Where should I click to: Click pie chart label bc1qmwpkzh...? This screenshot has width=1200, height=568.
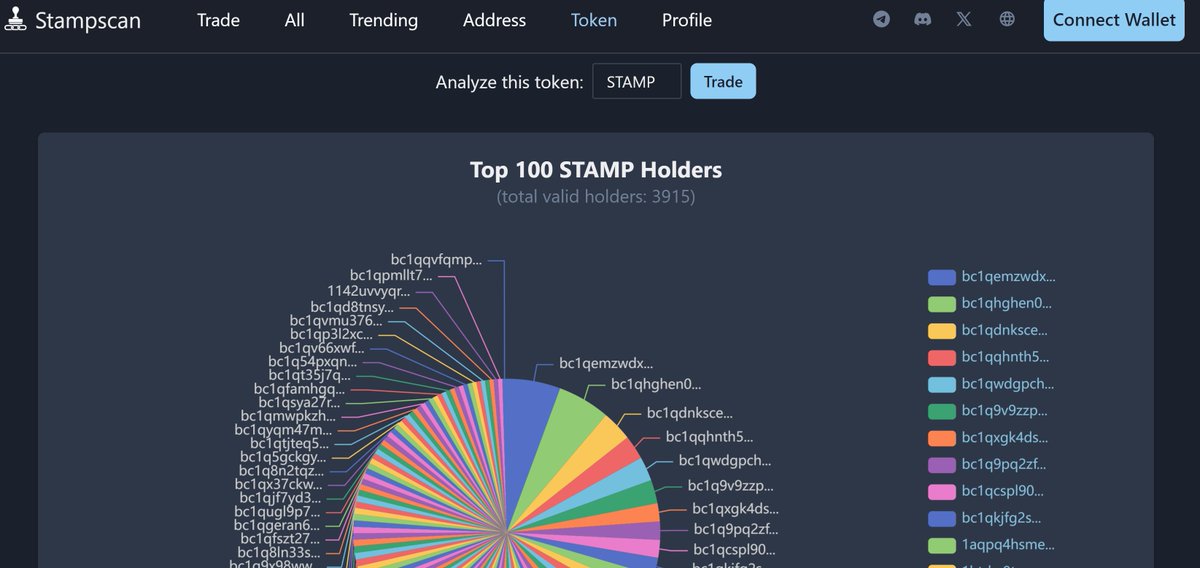(x=289, y=416)
